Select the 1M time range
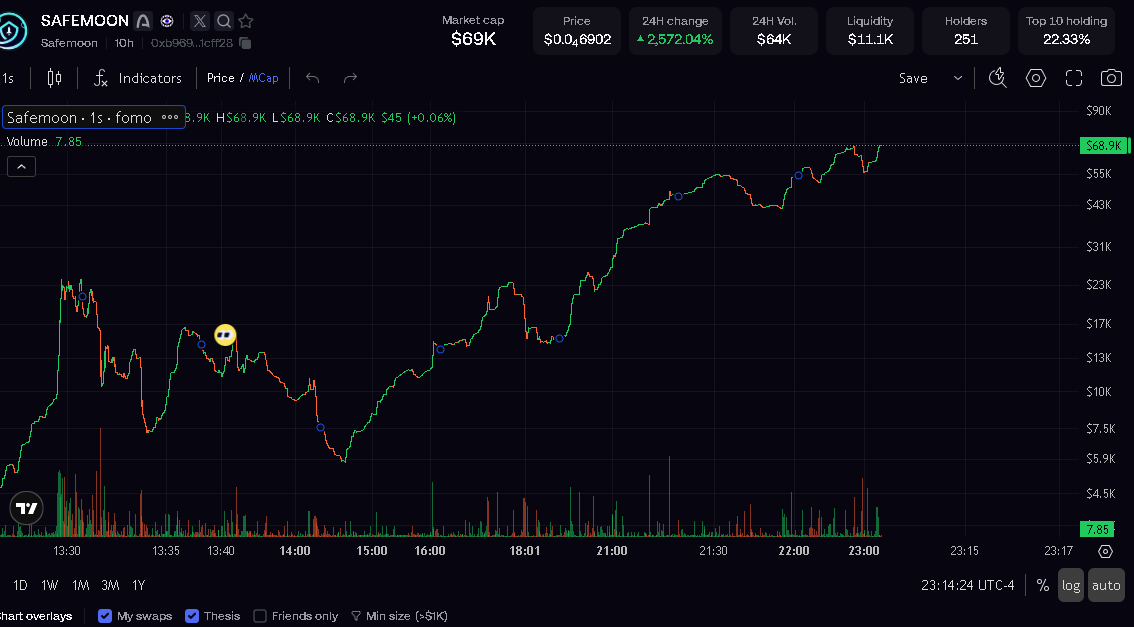 (80, 585)
